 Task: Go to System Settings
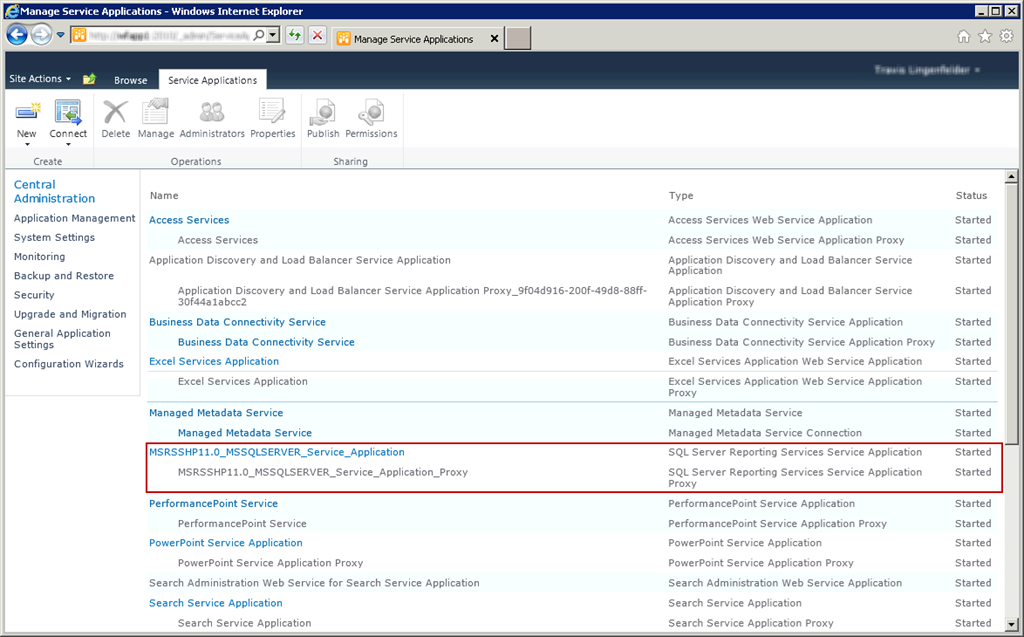(x=54, y=237)
